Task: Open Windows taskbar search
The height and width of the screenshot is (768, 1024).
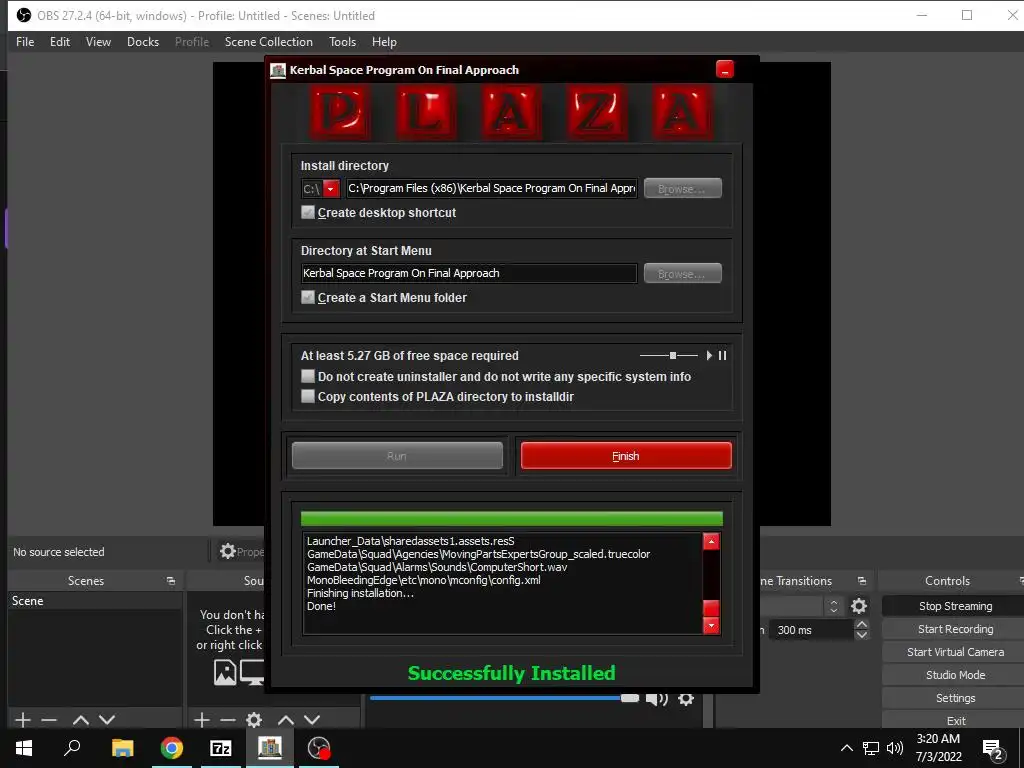Action: point(72,748)
